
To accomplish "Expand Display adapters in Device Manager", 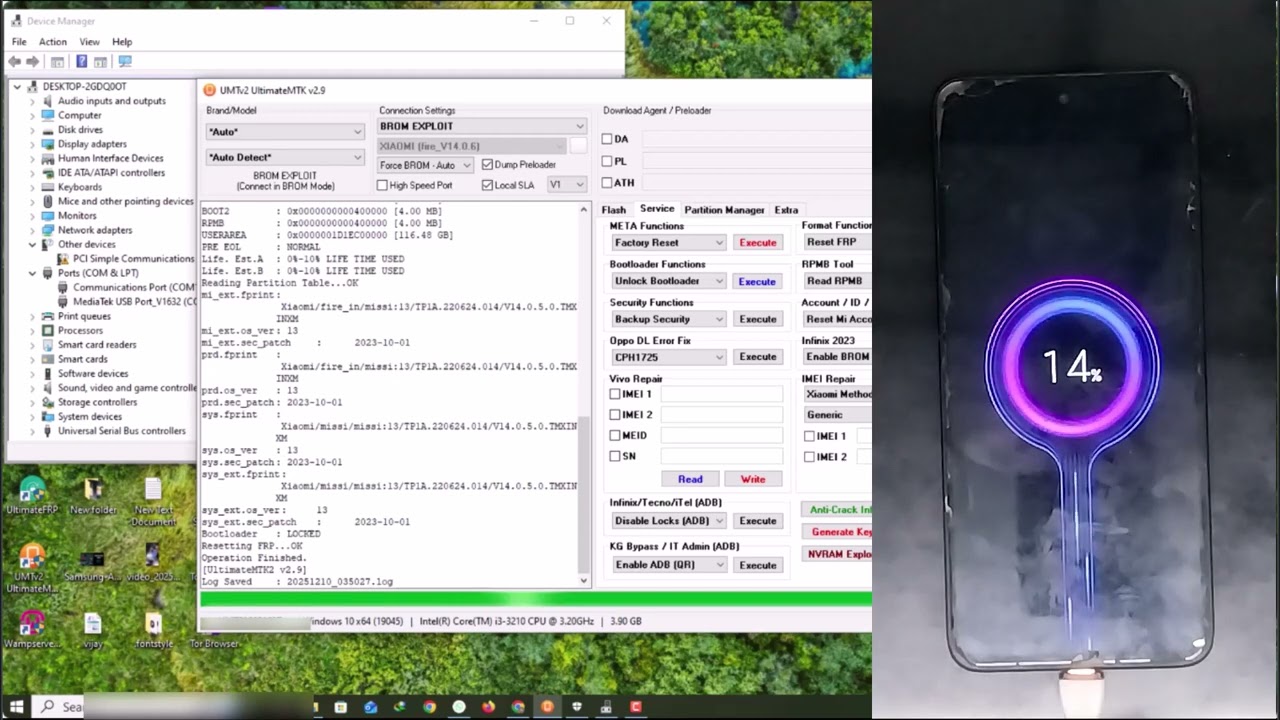I will (31, 144).
